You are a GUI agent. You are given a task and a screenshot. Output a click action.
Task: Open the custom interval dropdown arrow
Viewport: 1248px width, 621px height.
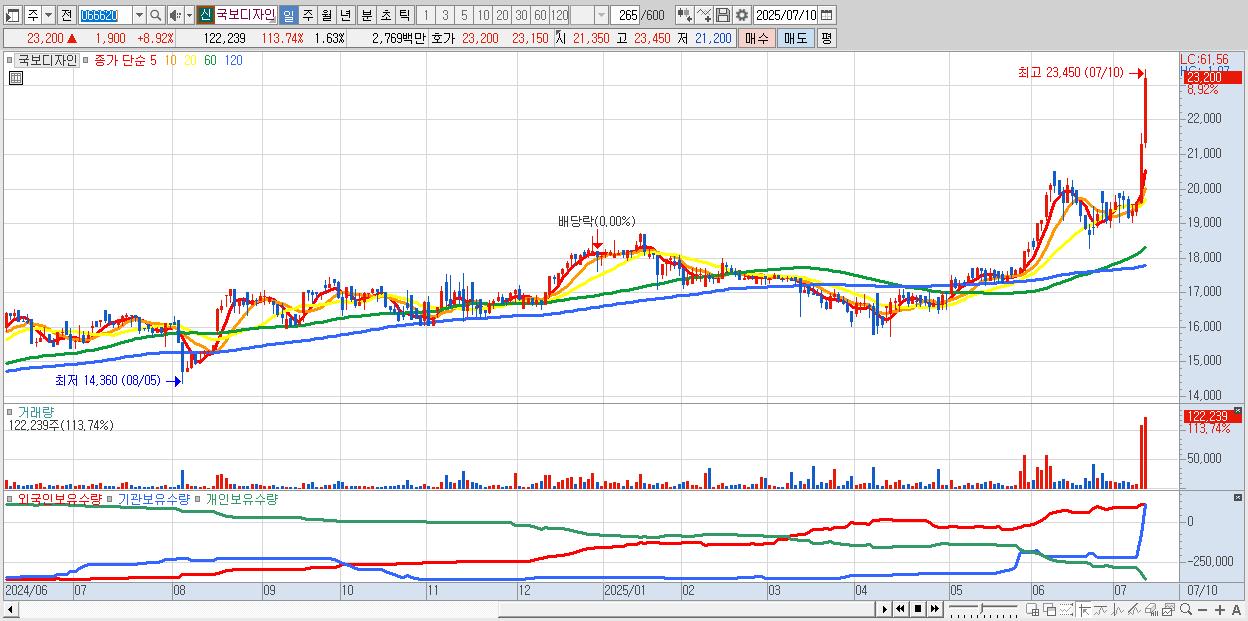click(601, 15)
